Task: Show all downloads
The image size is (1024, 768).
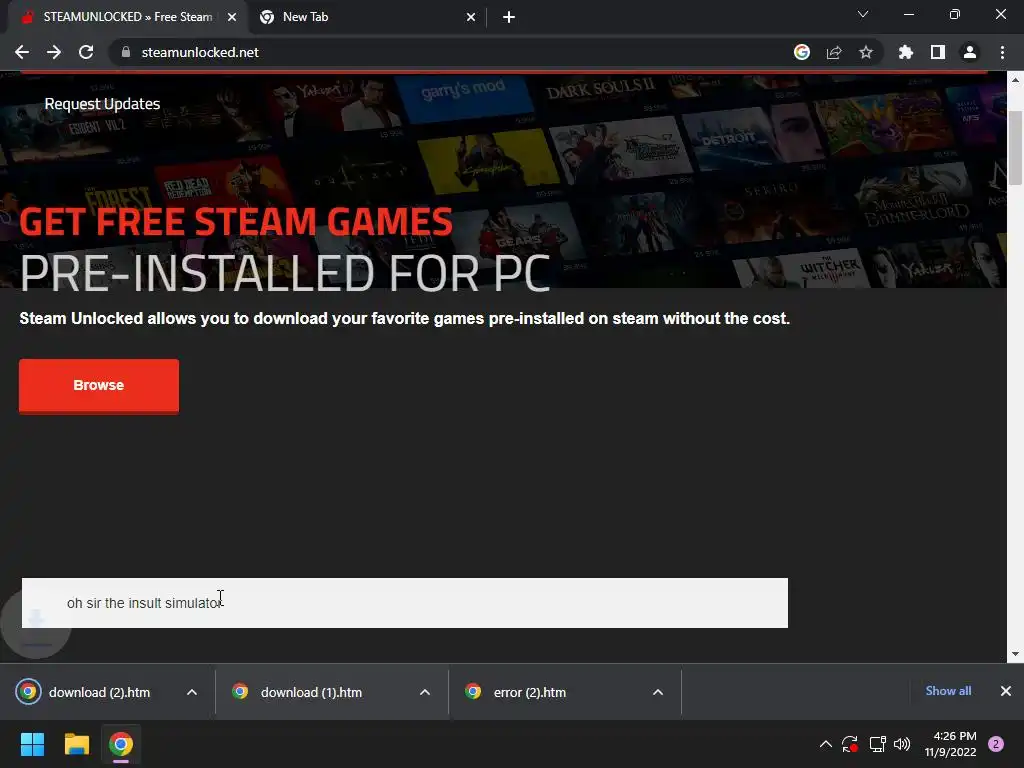Action: [948, 691]
